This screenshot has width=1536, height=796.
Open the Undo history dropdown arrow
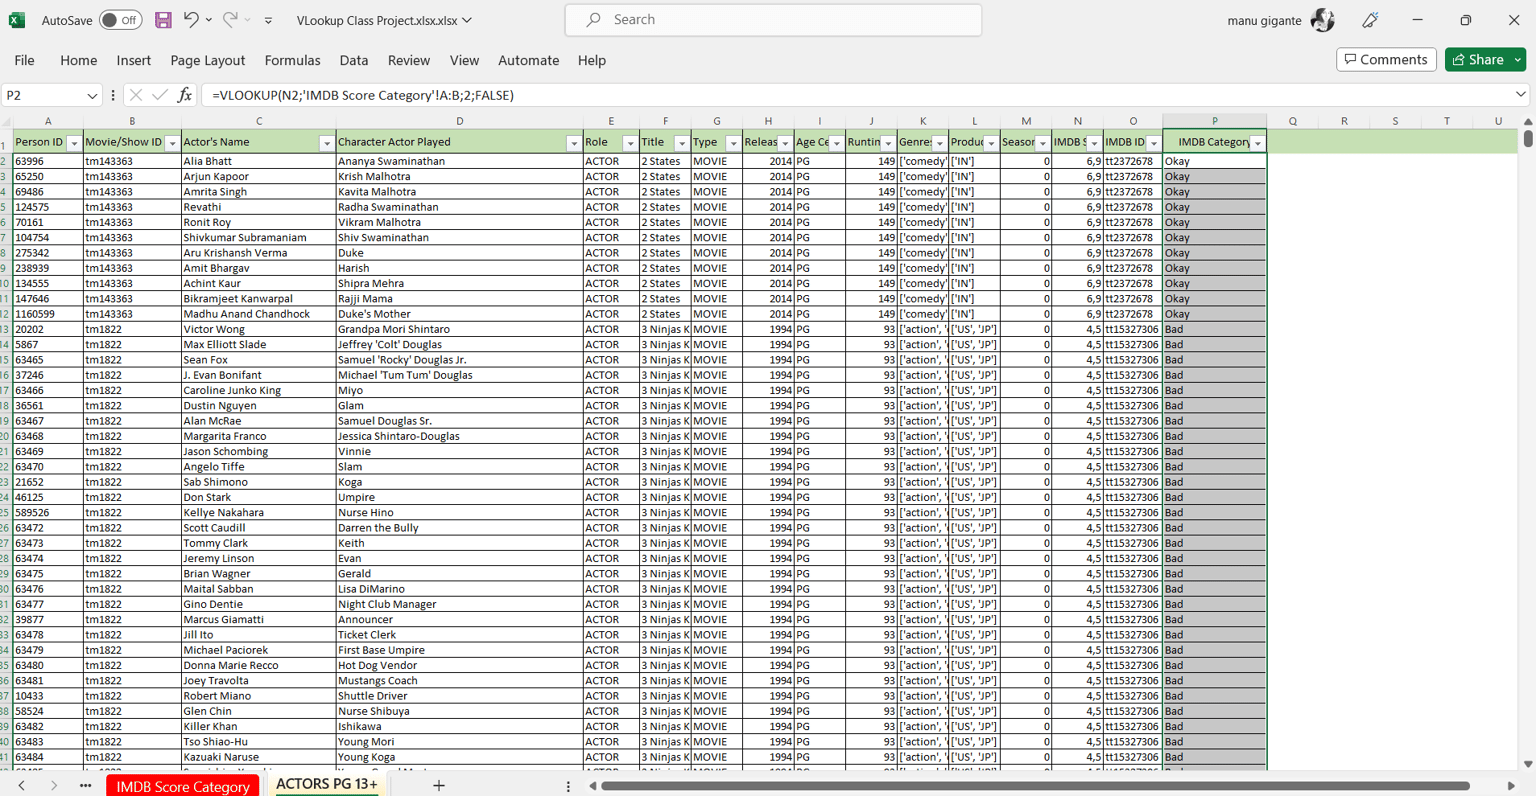pyautogui.click(x=208, y=20)
